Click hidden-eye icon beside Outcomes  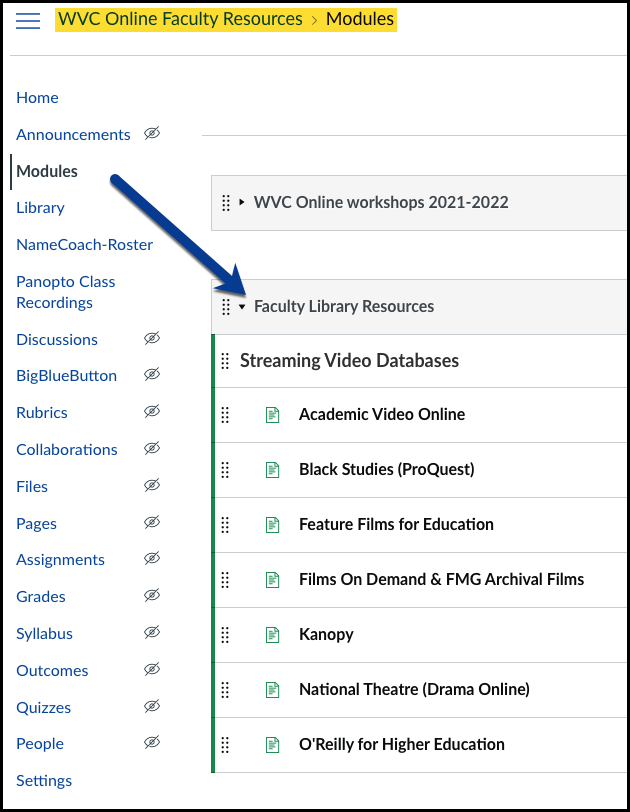click(x=152, y=669)
